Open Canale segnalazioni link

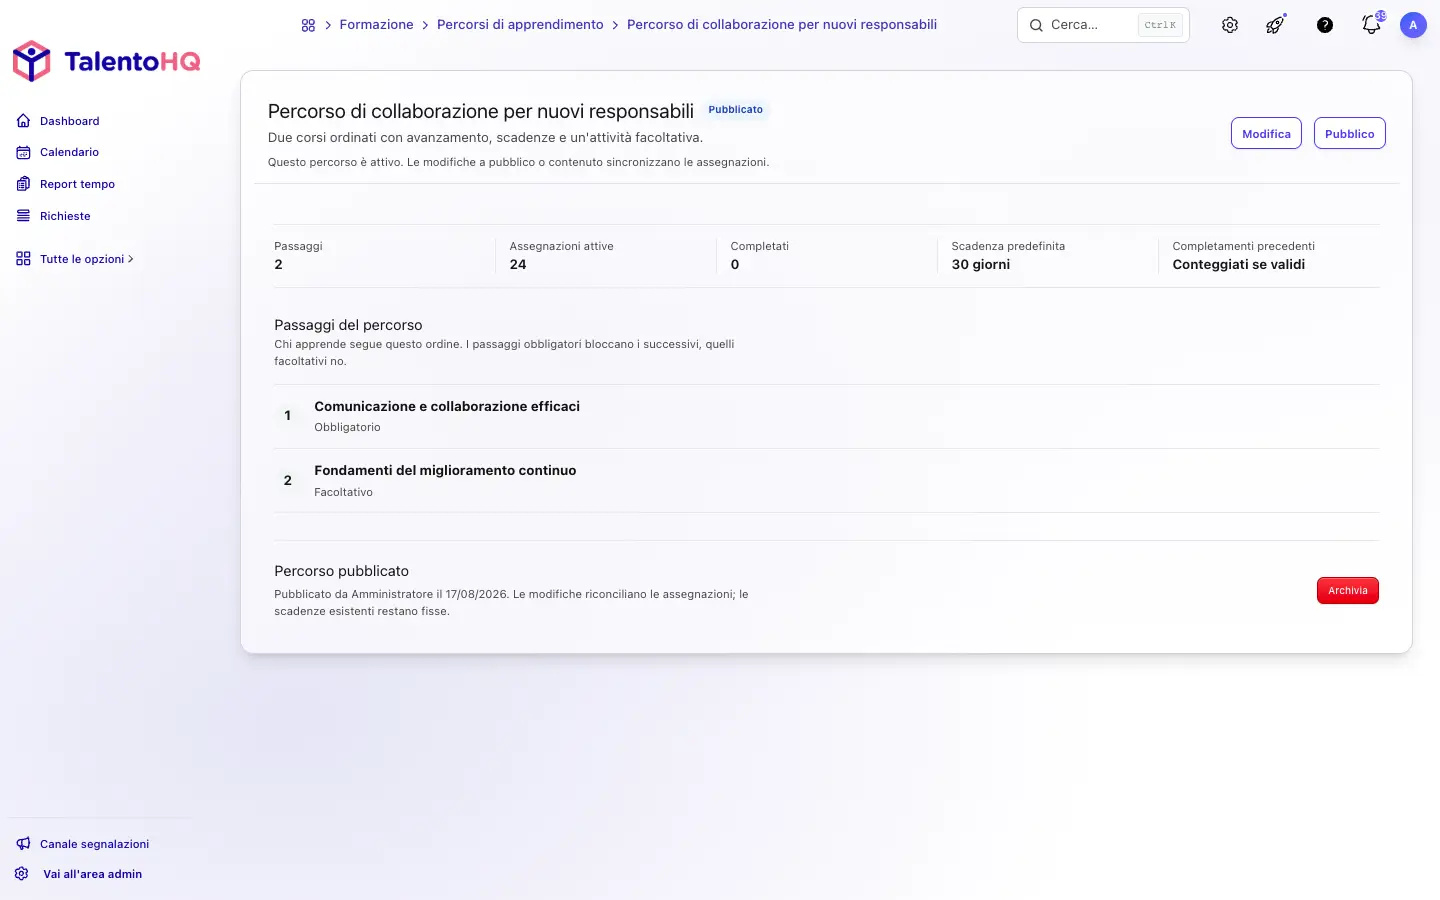95,844
